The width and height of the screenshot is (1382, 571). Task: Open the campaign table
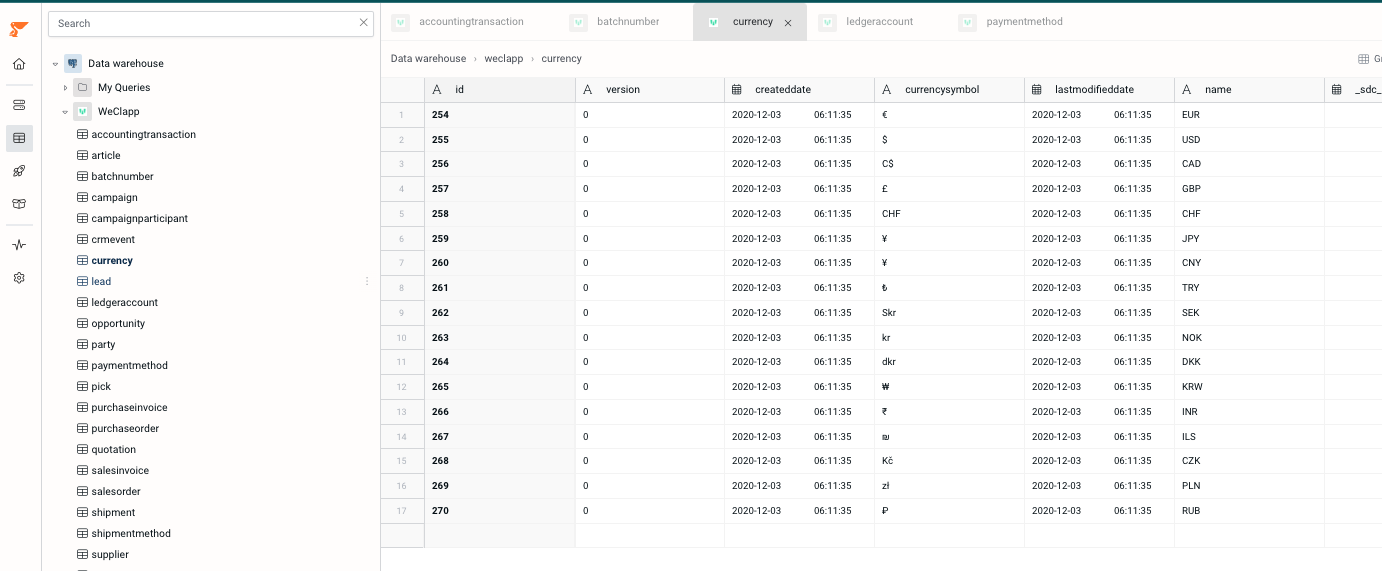(114, 197)
